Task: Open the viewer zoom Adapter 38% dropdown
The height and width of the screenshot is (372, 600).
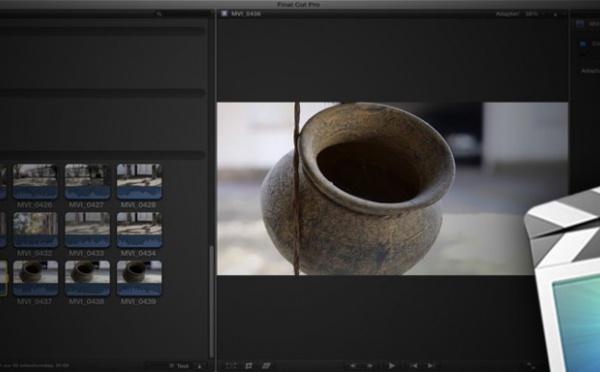Action: (x=520, y=14)
